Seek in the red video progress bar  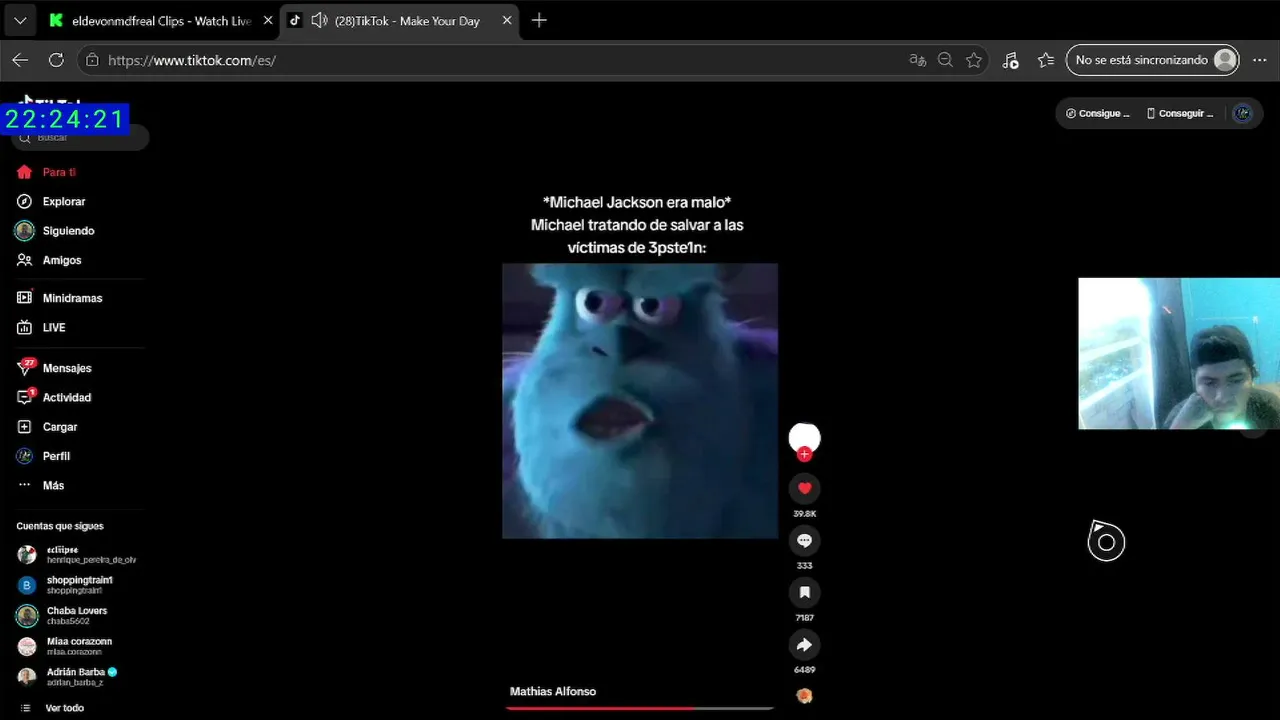coord(640,708)
